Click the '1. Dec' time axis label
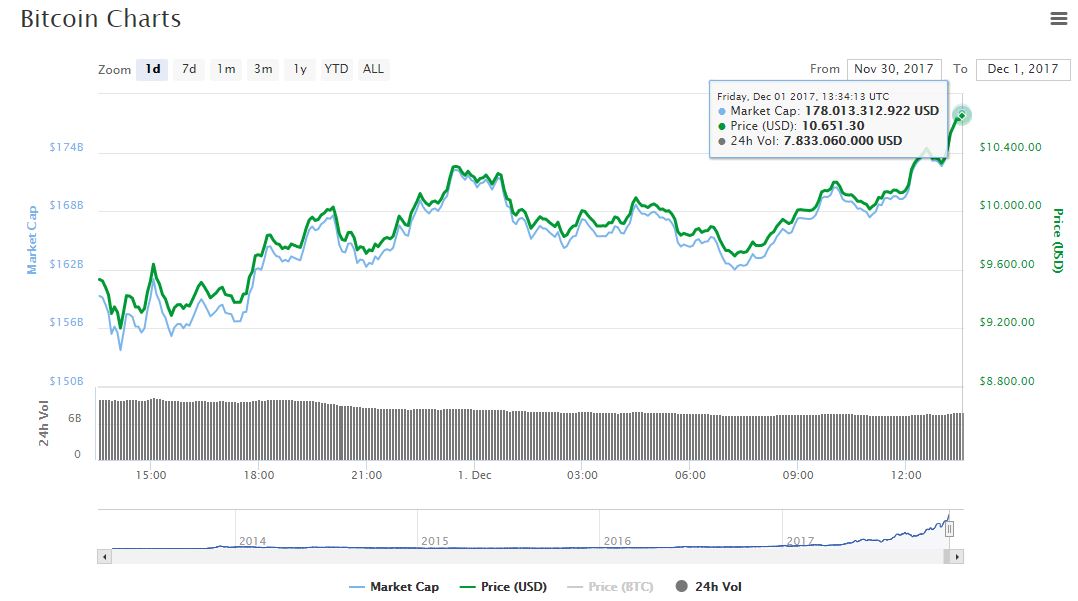Screen dimensions: 1078x601 (474, 475)
